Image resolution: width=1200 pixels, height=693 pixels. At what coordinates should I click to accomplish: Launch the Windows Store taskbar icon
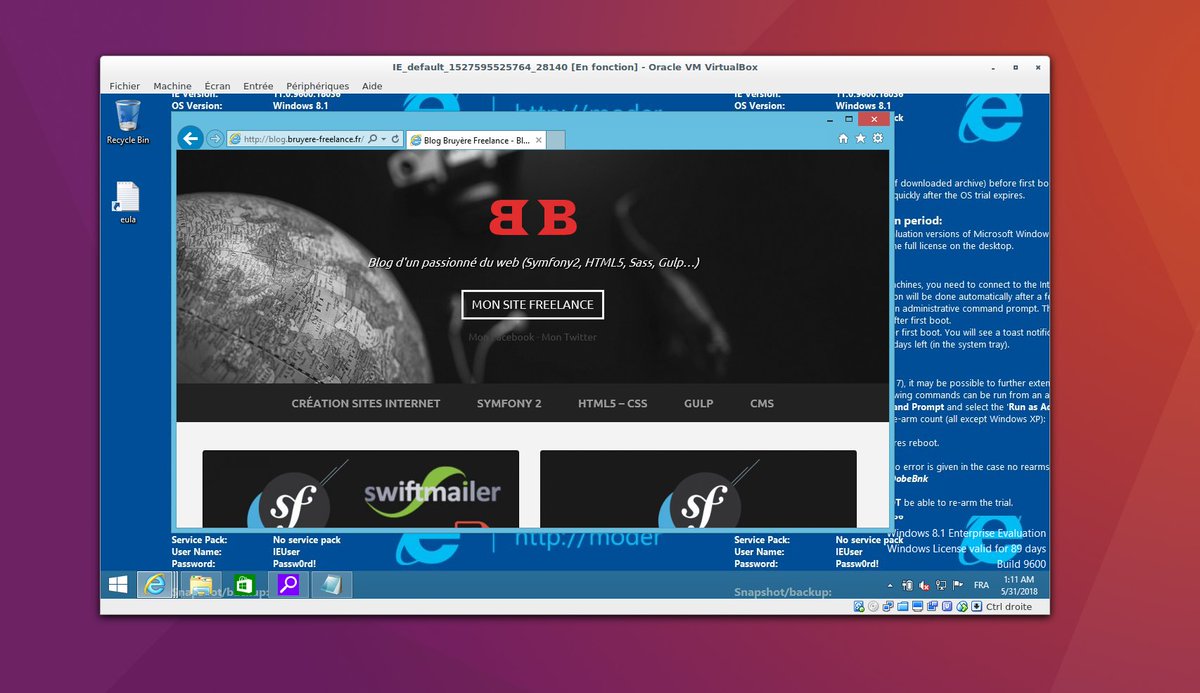tap(245, 584)
